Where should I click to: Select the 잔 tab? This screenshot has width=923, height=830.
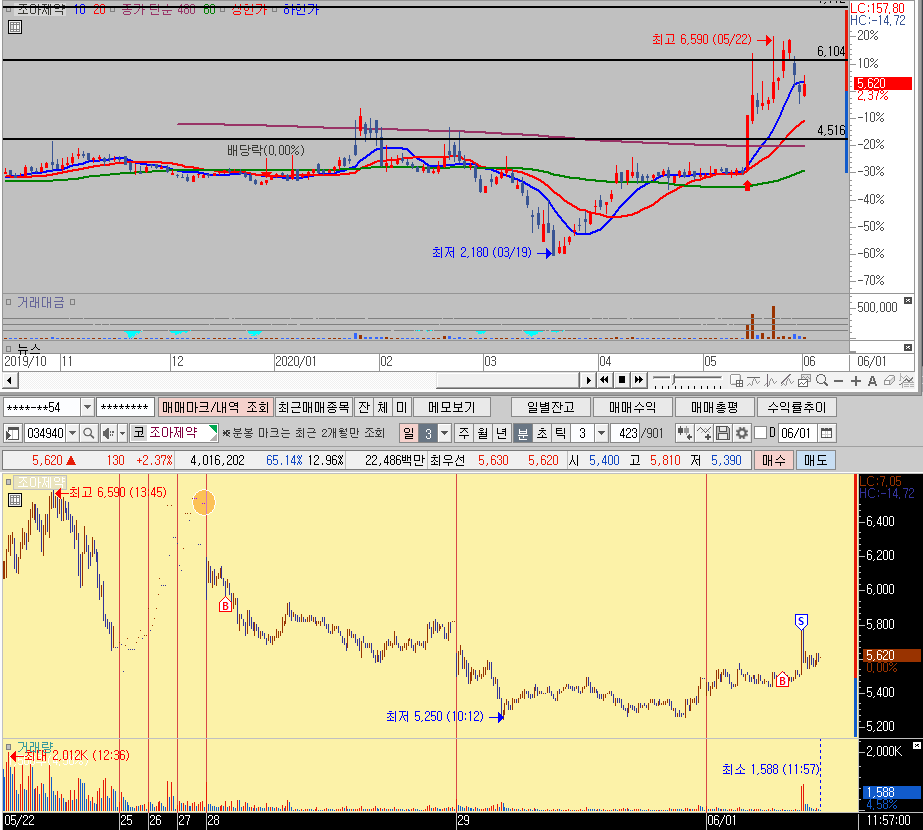pos(364,407)
